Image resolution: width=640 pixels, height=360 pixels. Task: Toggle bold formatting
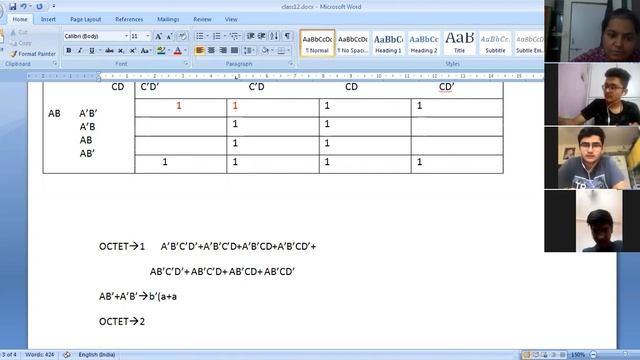69,51
